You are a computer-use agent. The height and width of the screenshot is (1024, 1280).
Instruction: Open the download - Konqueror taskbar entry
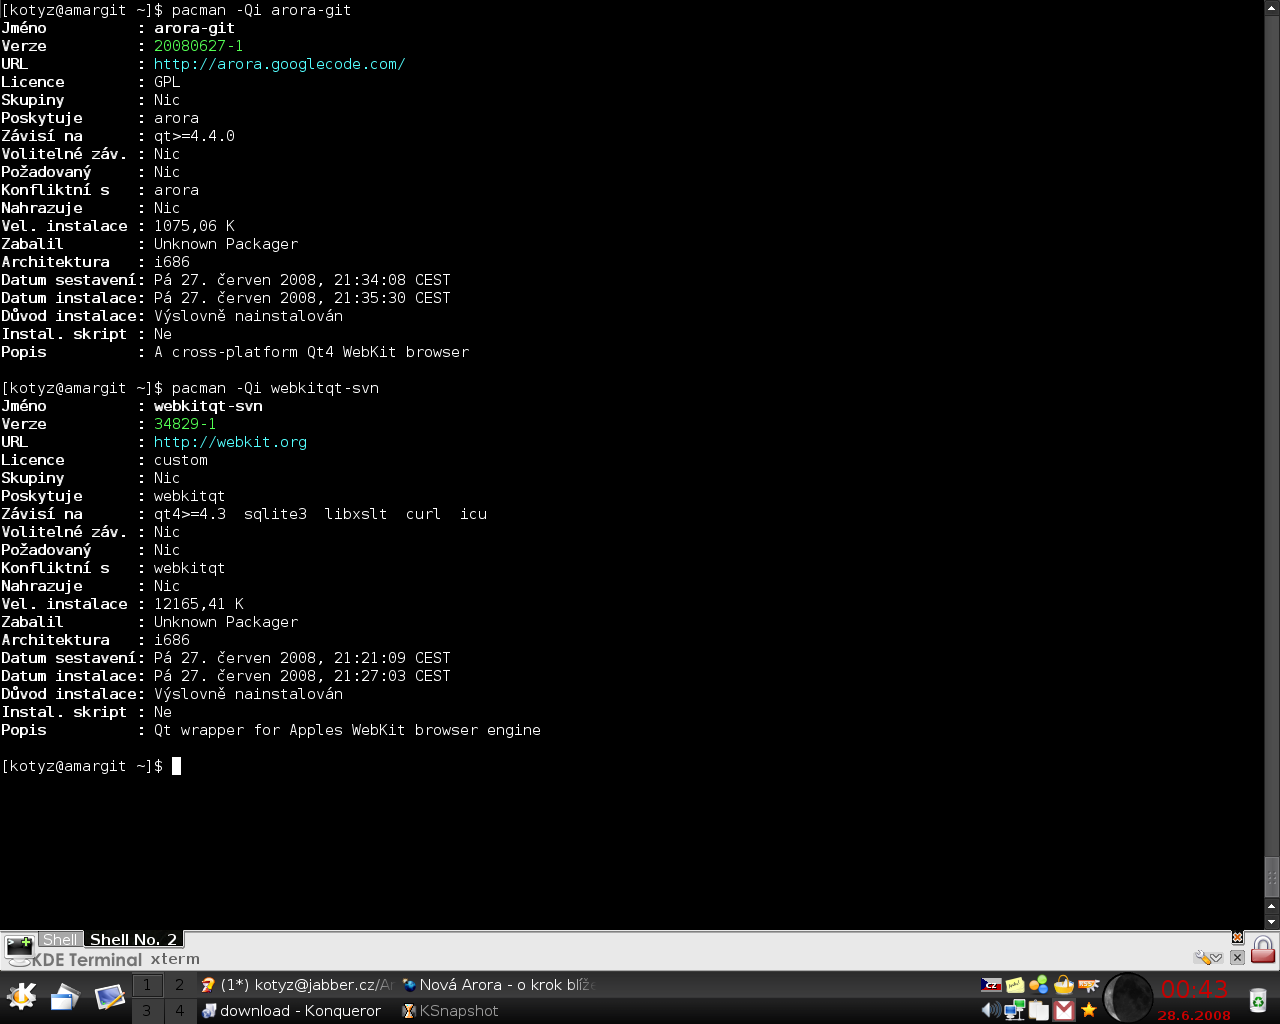pos(297,1011)
